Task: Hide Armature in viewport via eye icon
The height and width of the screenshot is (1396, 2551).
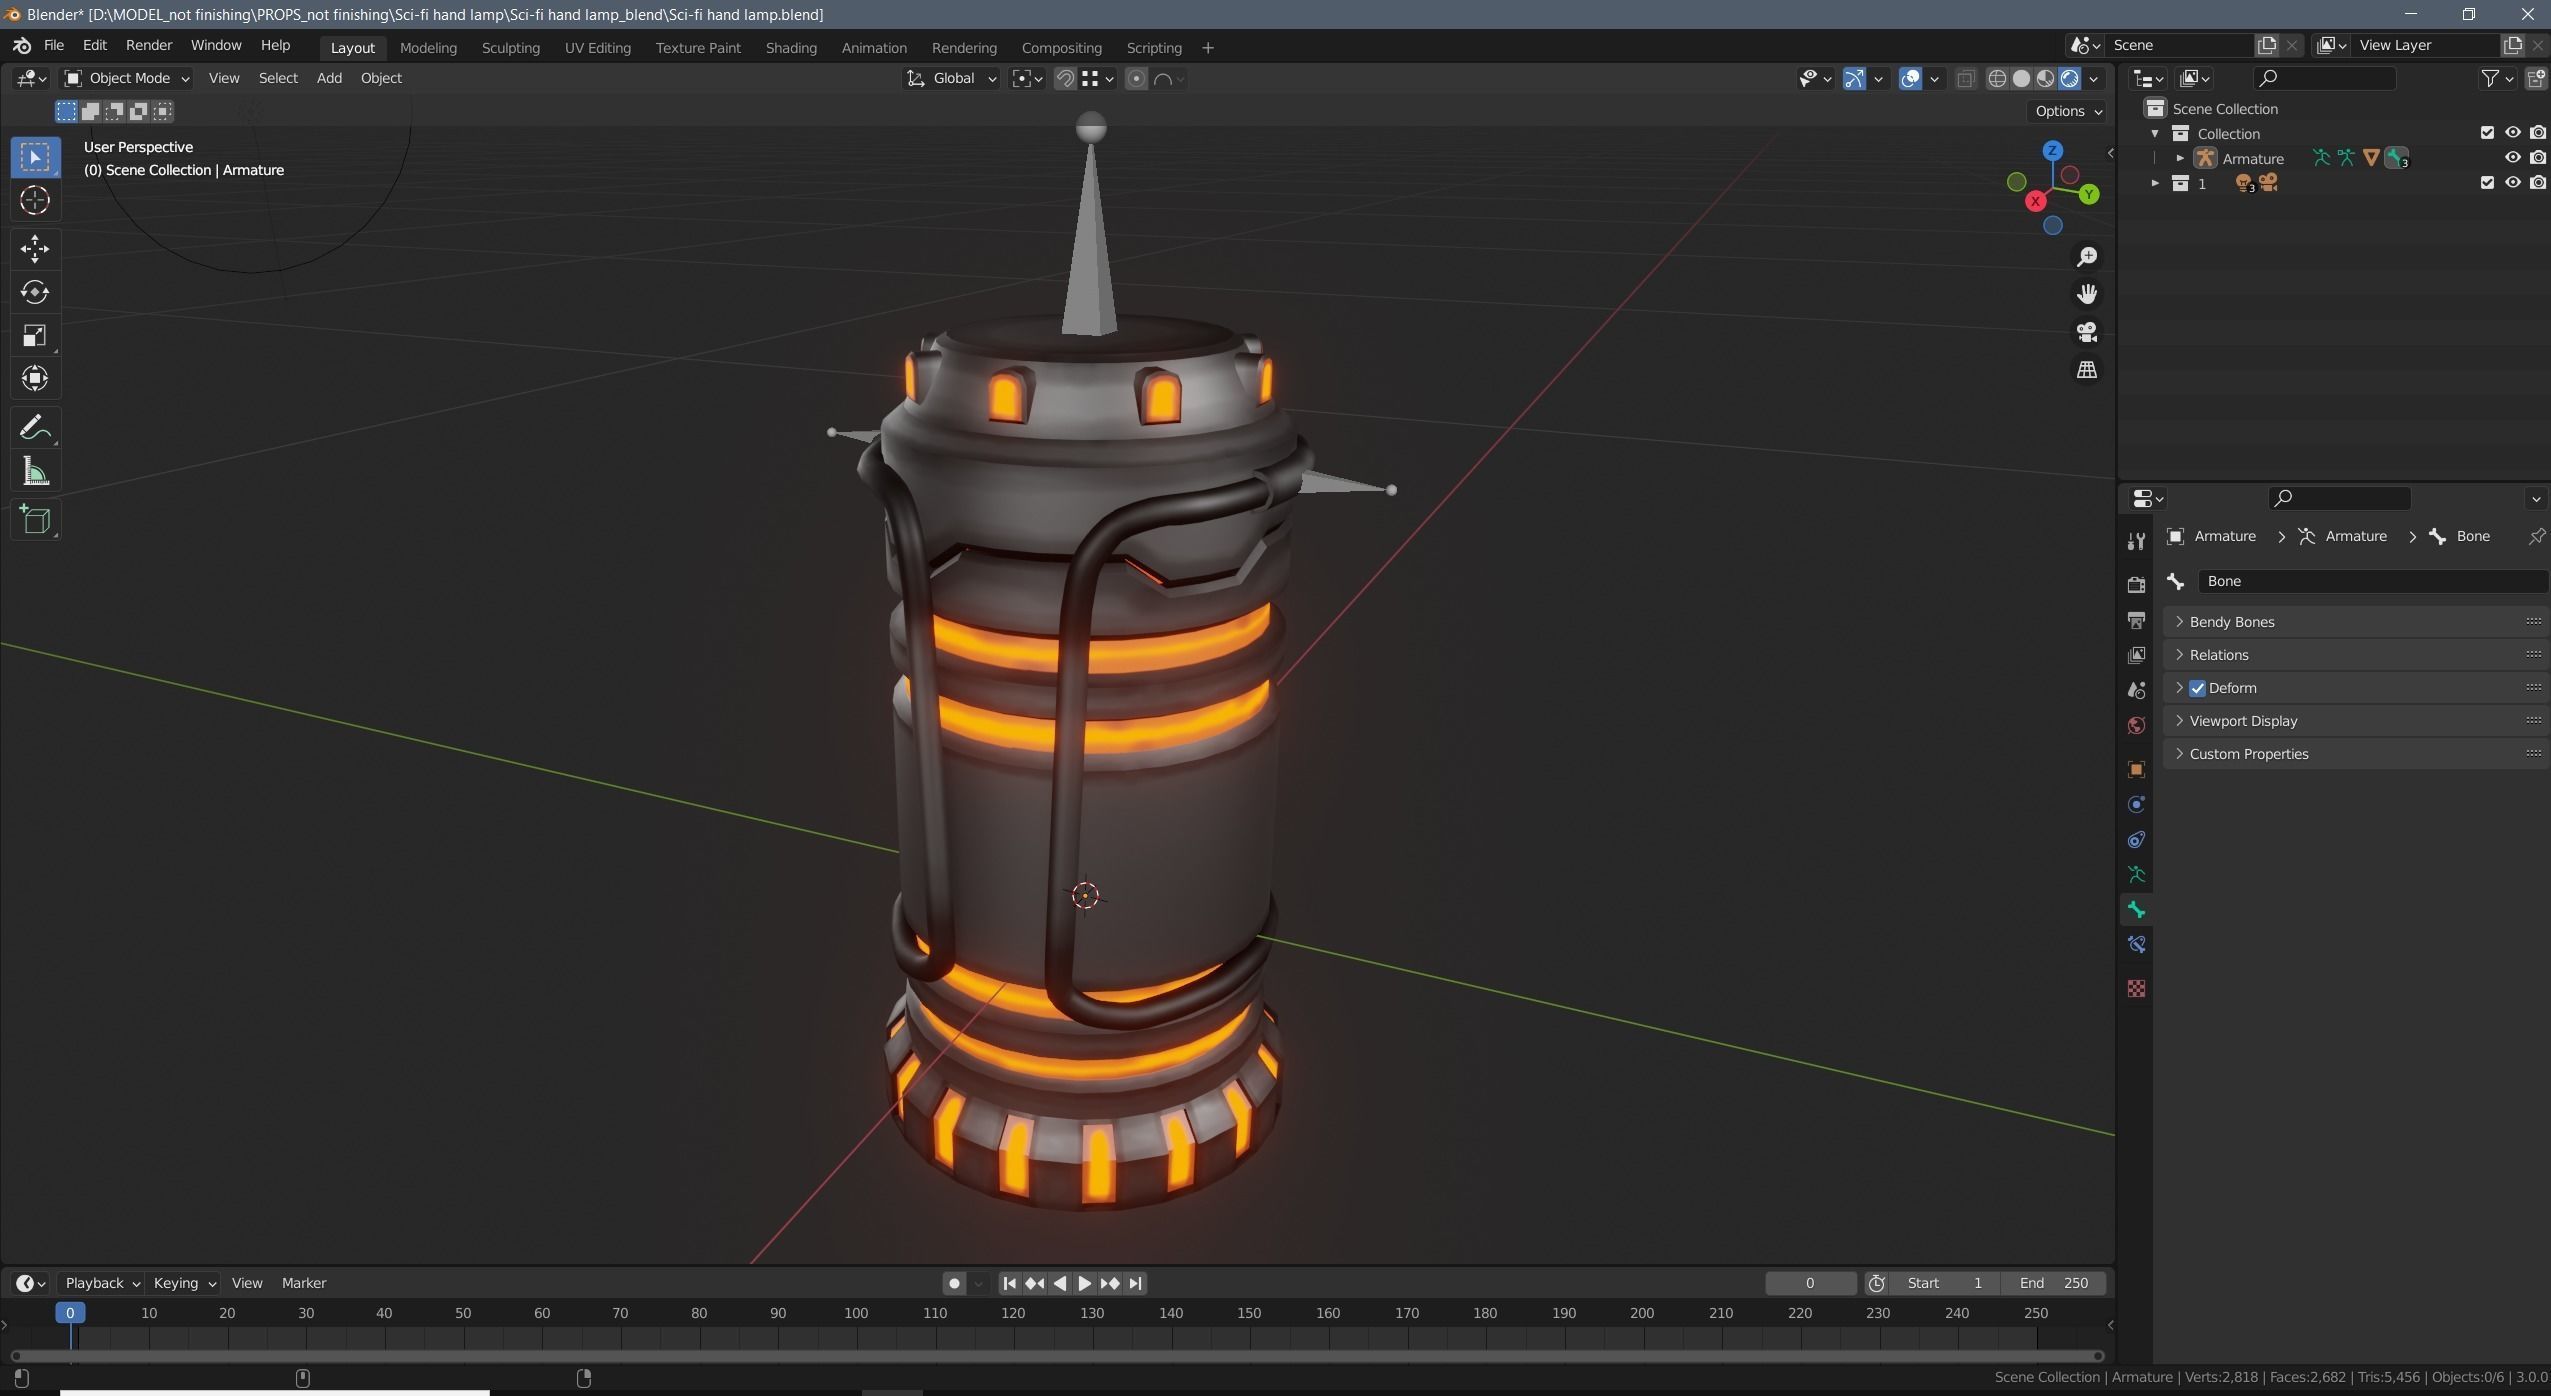Action: [x=2512, y=157]
